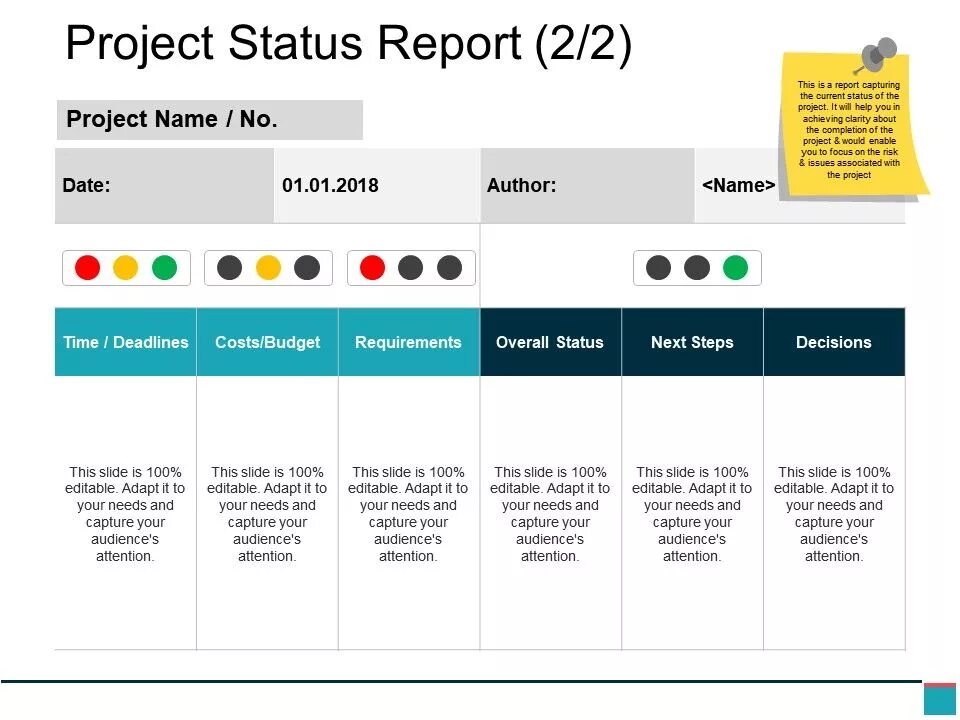Click the body text under Requirements
The height and width of the screenshot is (720, 960).
[408, 514]
